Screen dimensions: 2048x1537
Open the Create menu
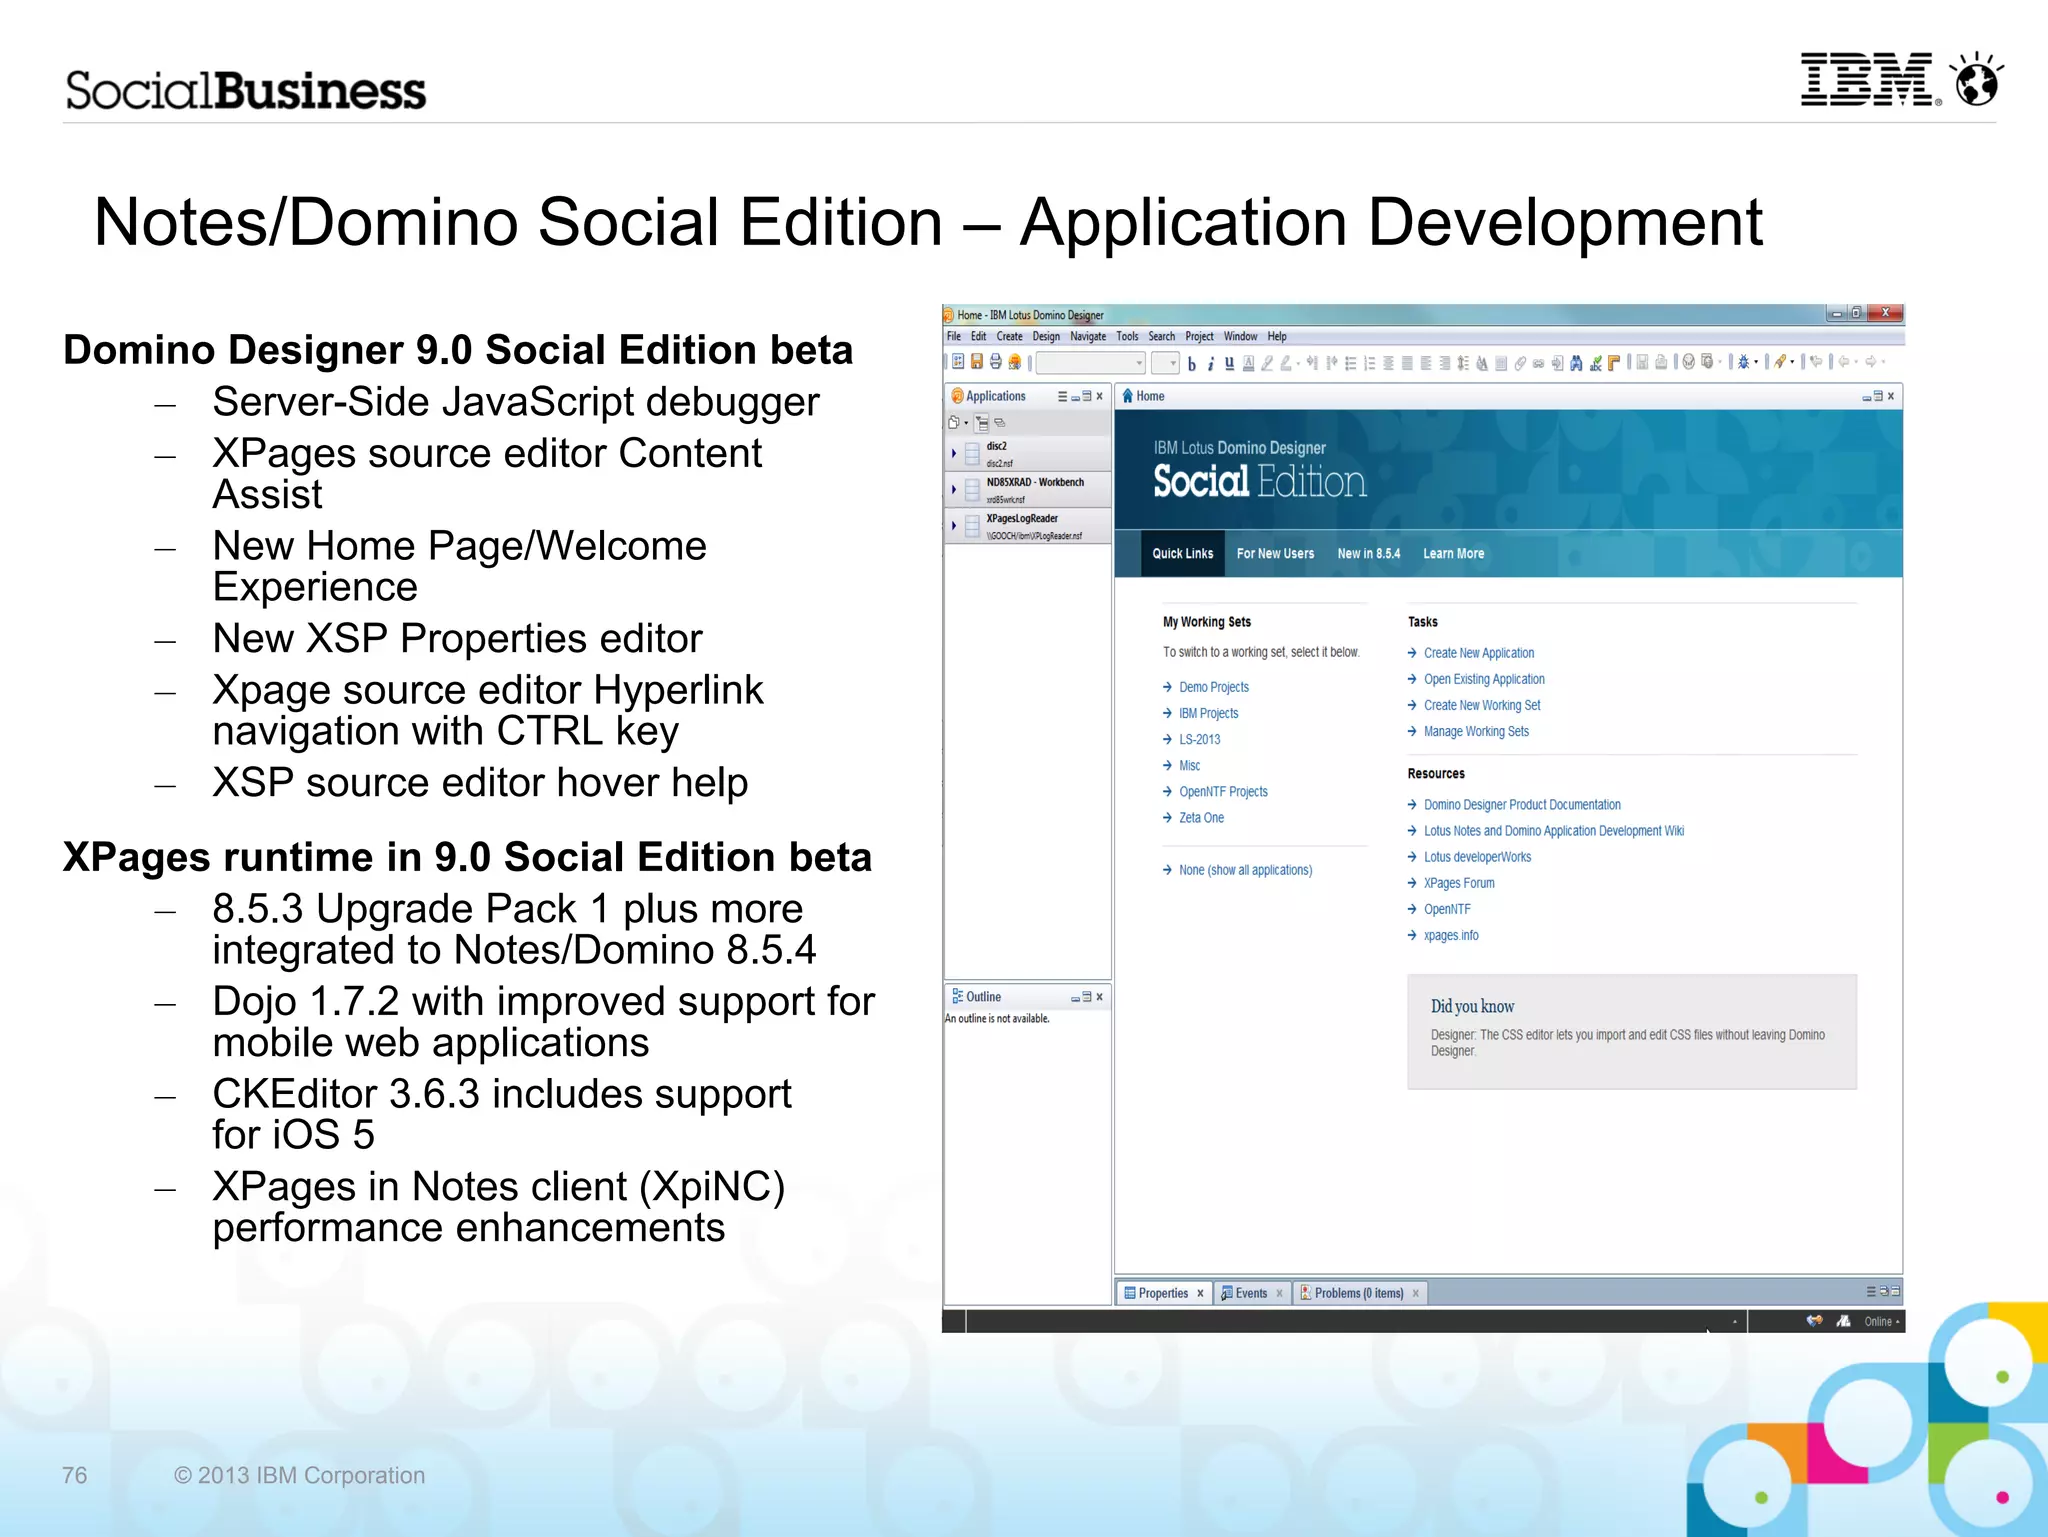[1009, 337]
